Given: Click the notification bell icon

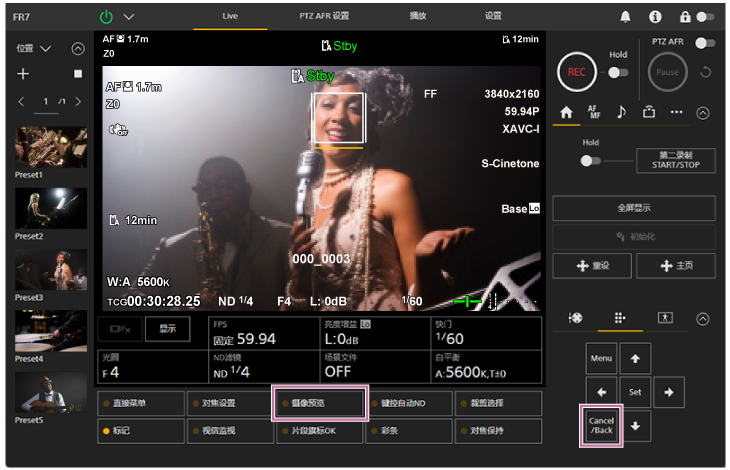Looking at the screenshot, I should pyautogui.click(x=626, y=17).
